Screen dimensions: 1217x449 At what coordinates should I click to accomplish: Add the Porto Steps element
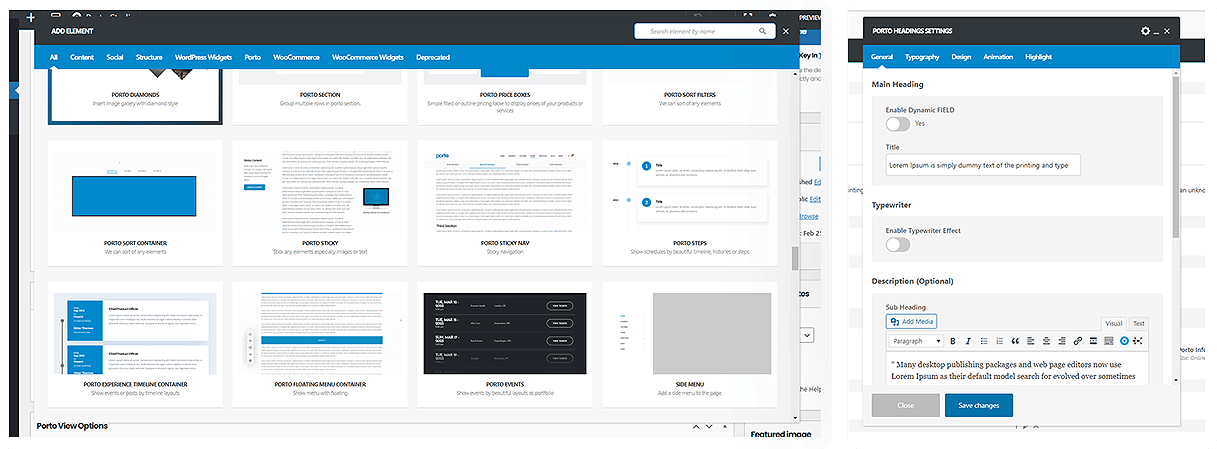pyautogui.click(x=689, y=203)
